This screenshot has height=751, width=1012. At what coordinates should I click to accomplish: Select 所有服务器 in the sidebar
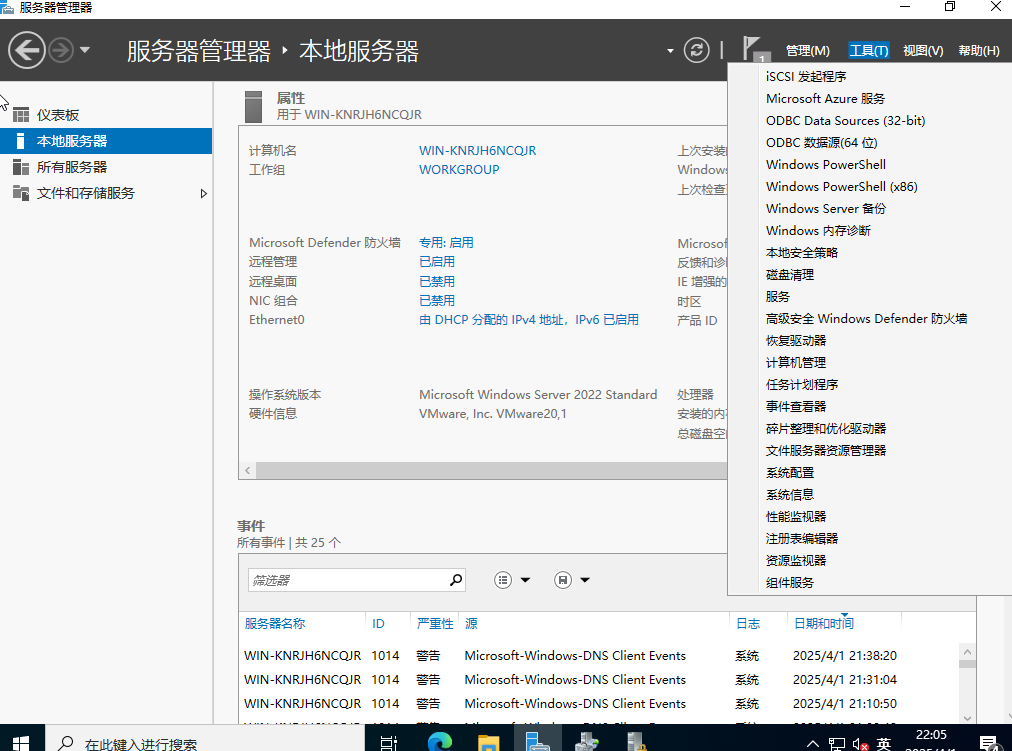click(106, 167)
